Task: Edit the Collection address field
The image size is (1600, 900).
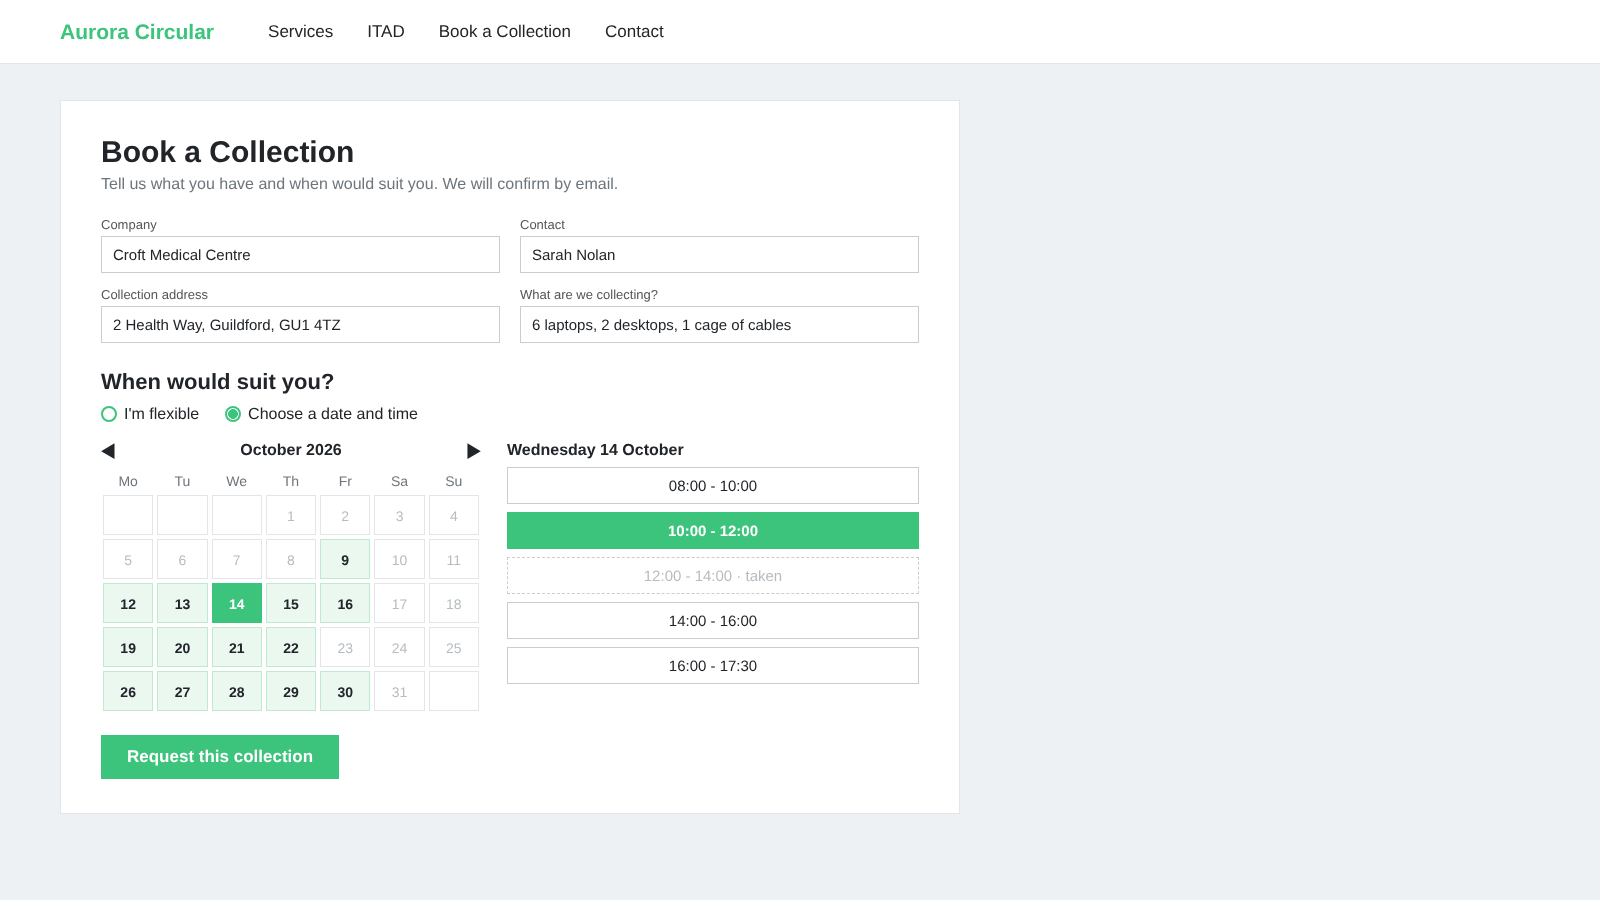Action: click(x=300, y=325)
